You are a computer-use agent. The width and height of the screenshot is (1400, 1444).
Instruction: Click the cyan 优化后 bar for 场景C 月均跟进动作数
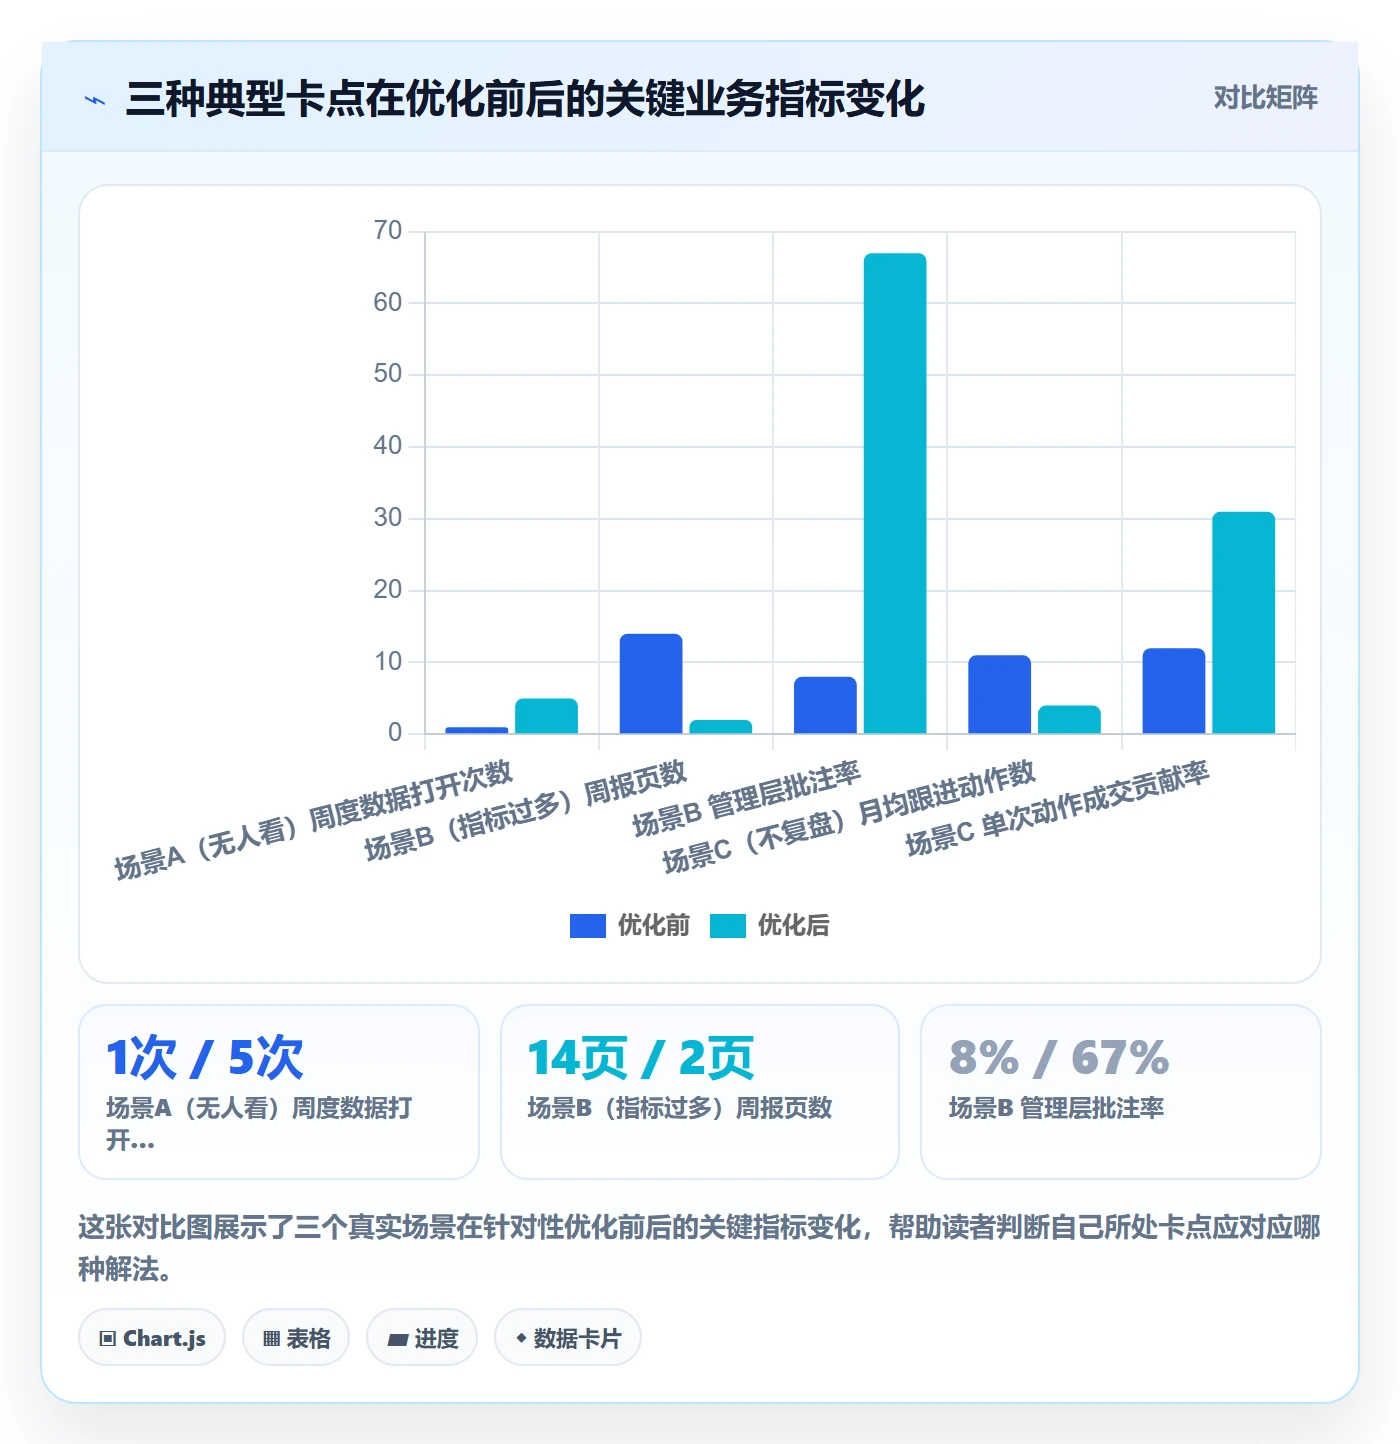tap(1069, 719)
